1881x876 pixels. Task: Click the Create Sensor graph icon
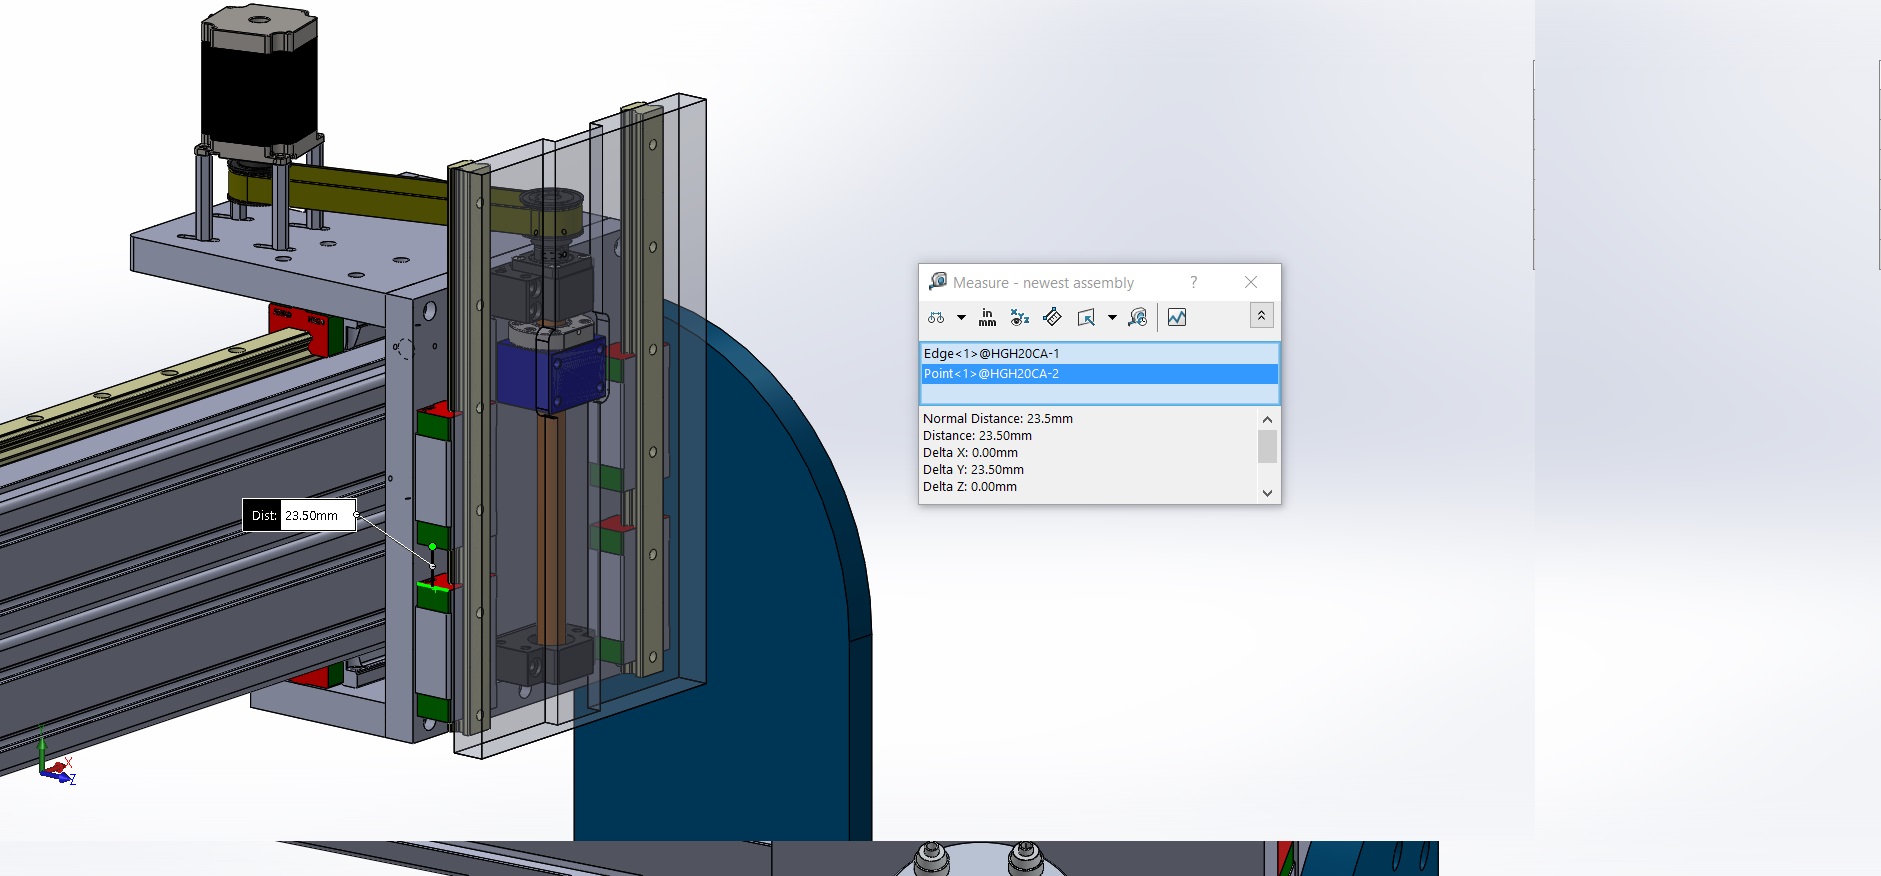click(1177, 318)
